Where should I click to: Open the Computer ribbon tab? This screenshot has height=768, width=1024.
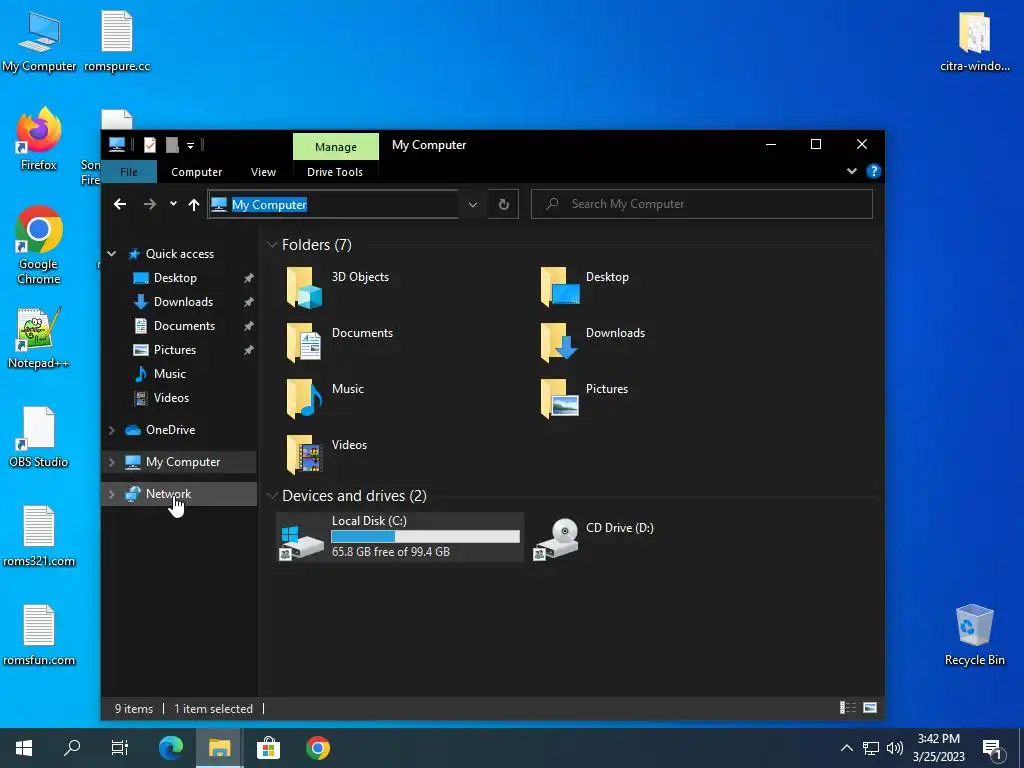197,172
